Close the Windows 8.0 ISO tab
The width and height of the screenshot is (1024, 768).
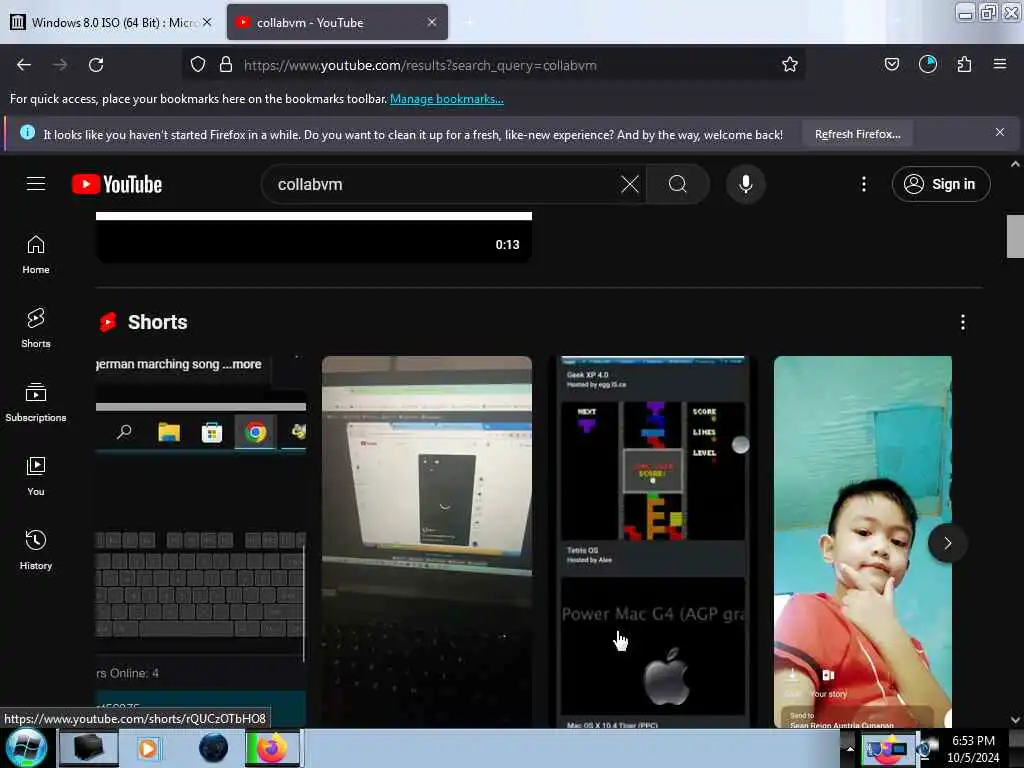tap(207, 22)
